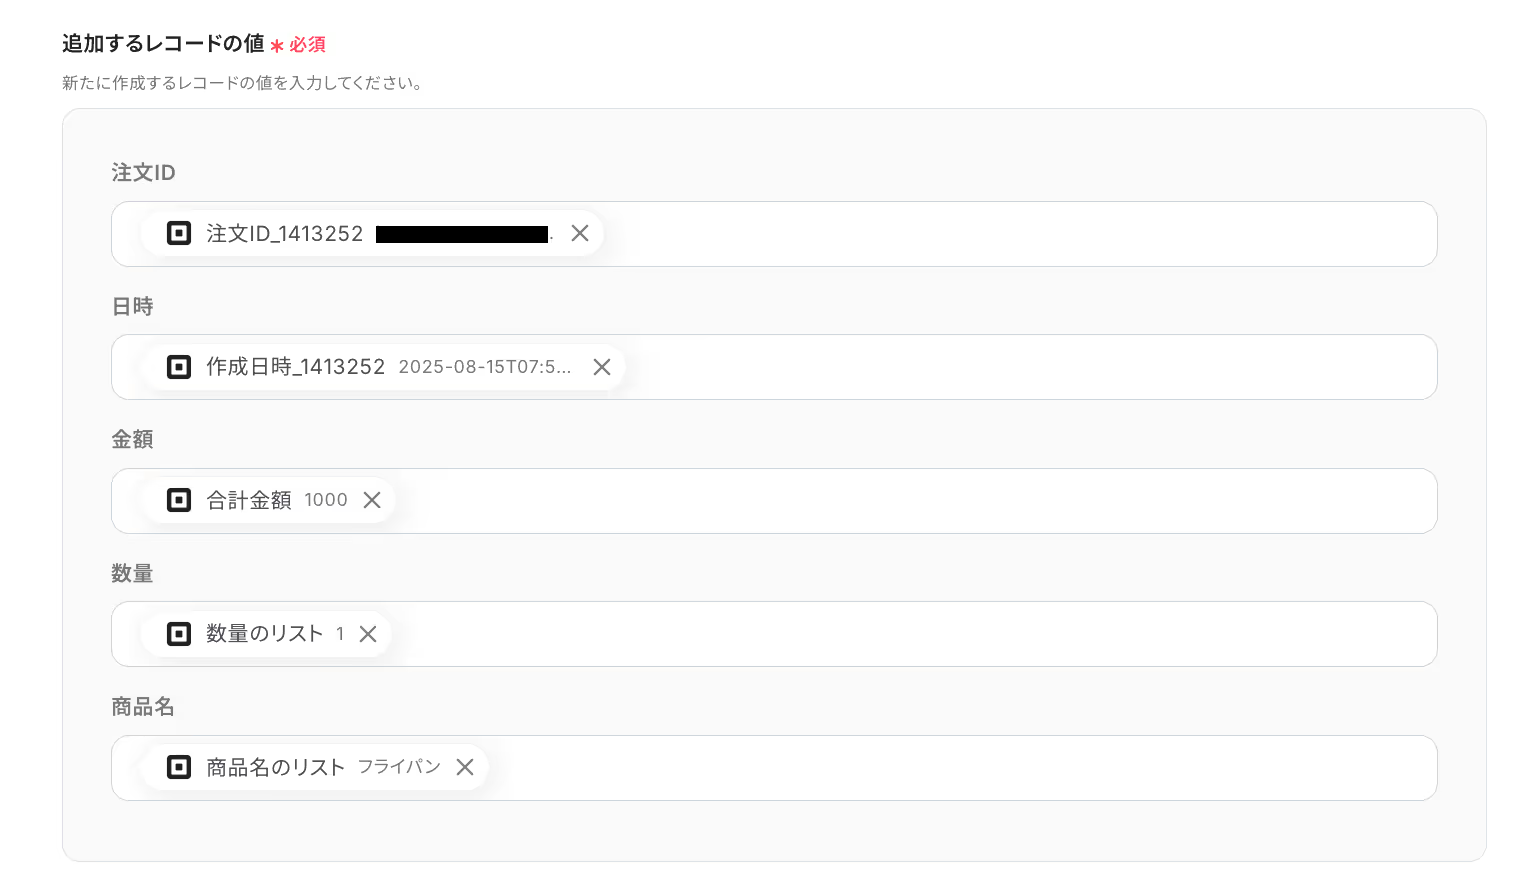Delete the 合計金額 1000 chip
Viewport: 1534px width, 886px height.
(x=372, y=500)
